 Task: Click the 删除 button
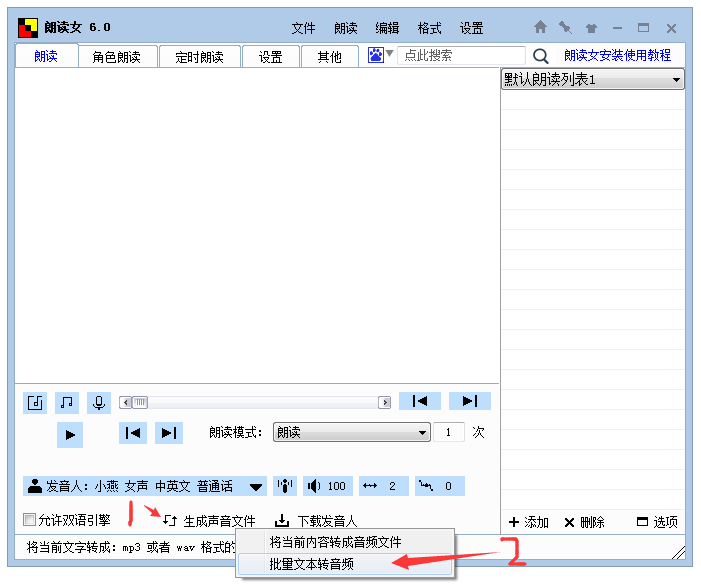tap(584, 522)
